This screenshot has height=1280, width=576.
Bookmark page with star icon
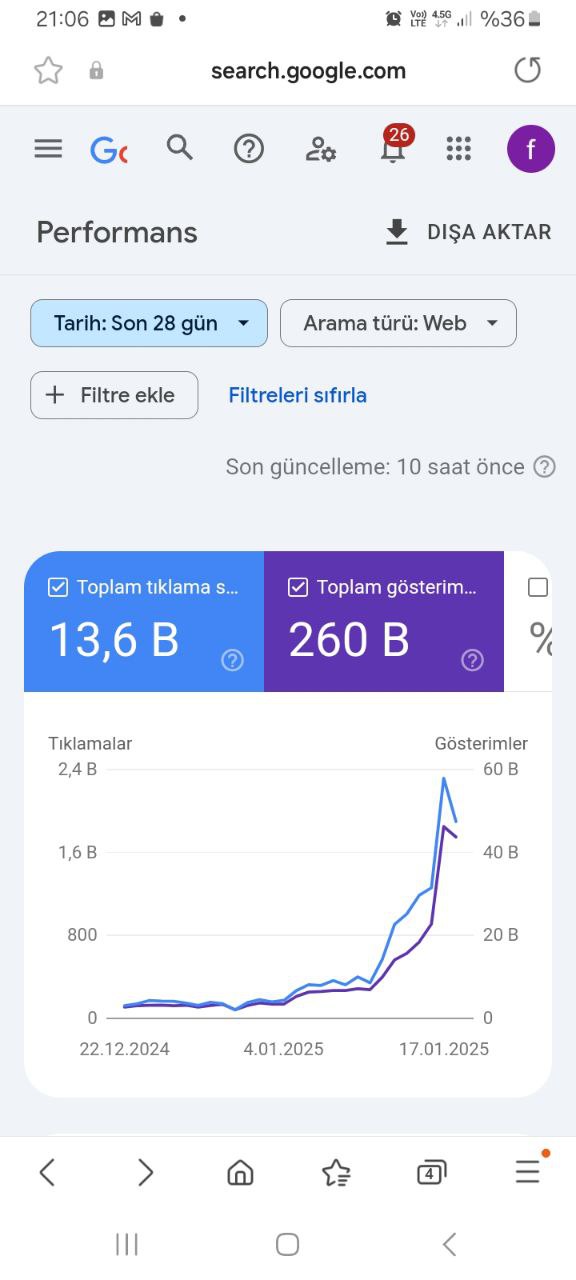[x=48, y=70]
